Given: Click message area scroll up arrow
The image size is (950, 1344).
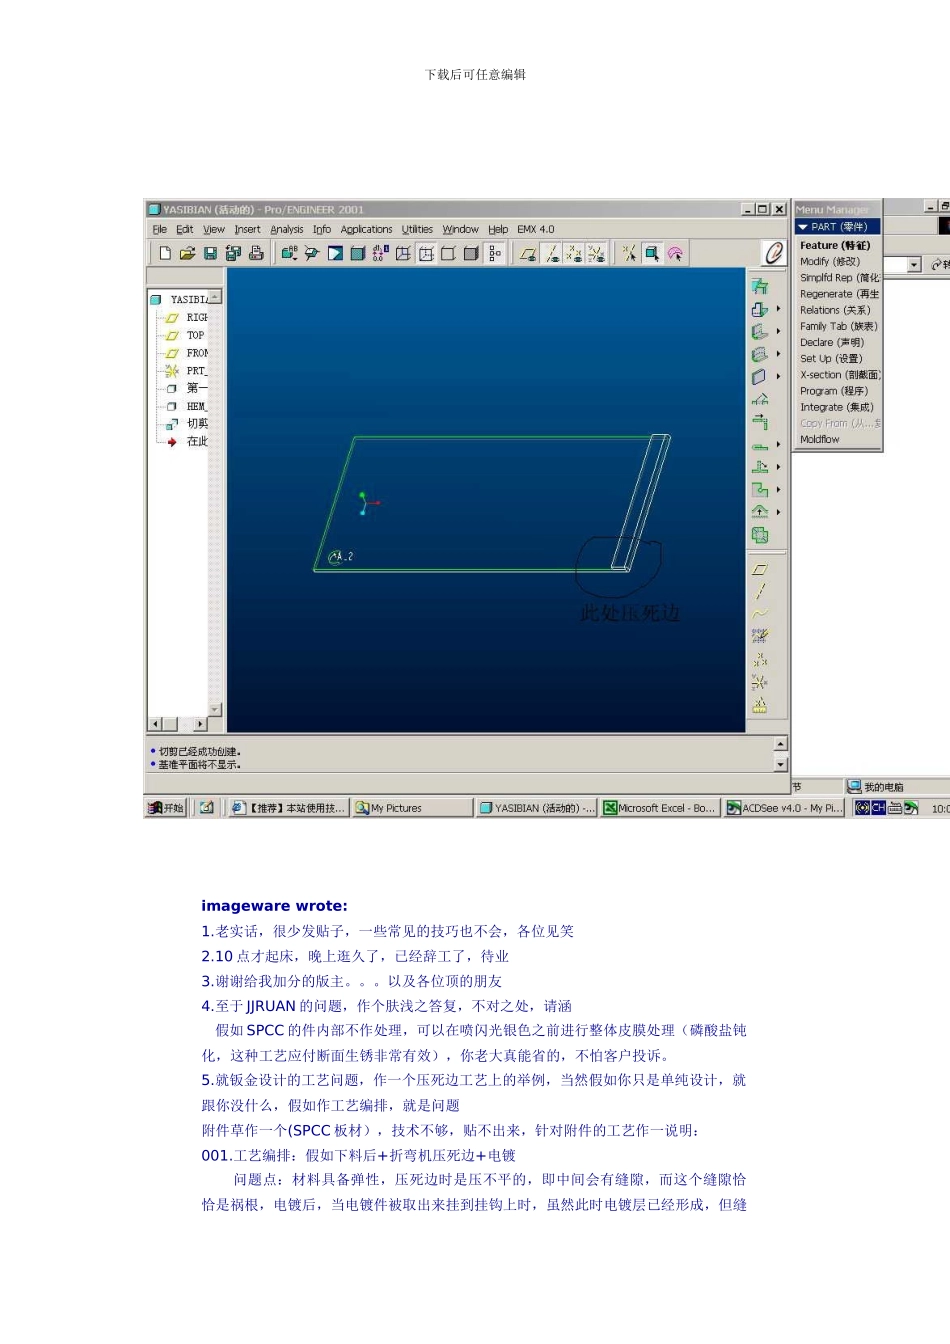Looking at the screenshot, I should pos(781,744).
